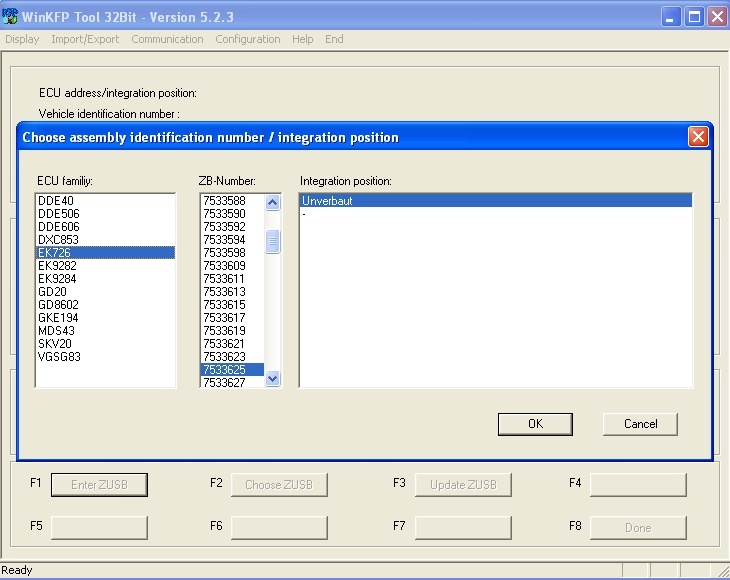The height and width of the screenshot is (580, 730).
Task: Click the ZB-Number scrollbar thumb
Action: point(272,241)
